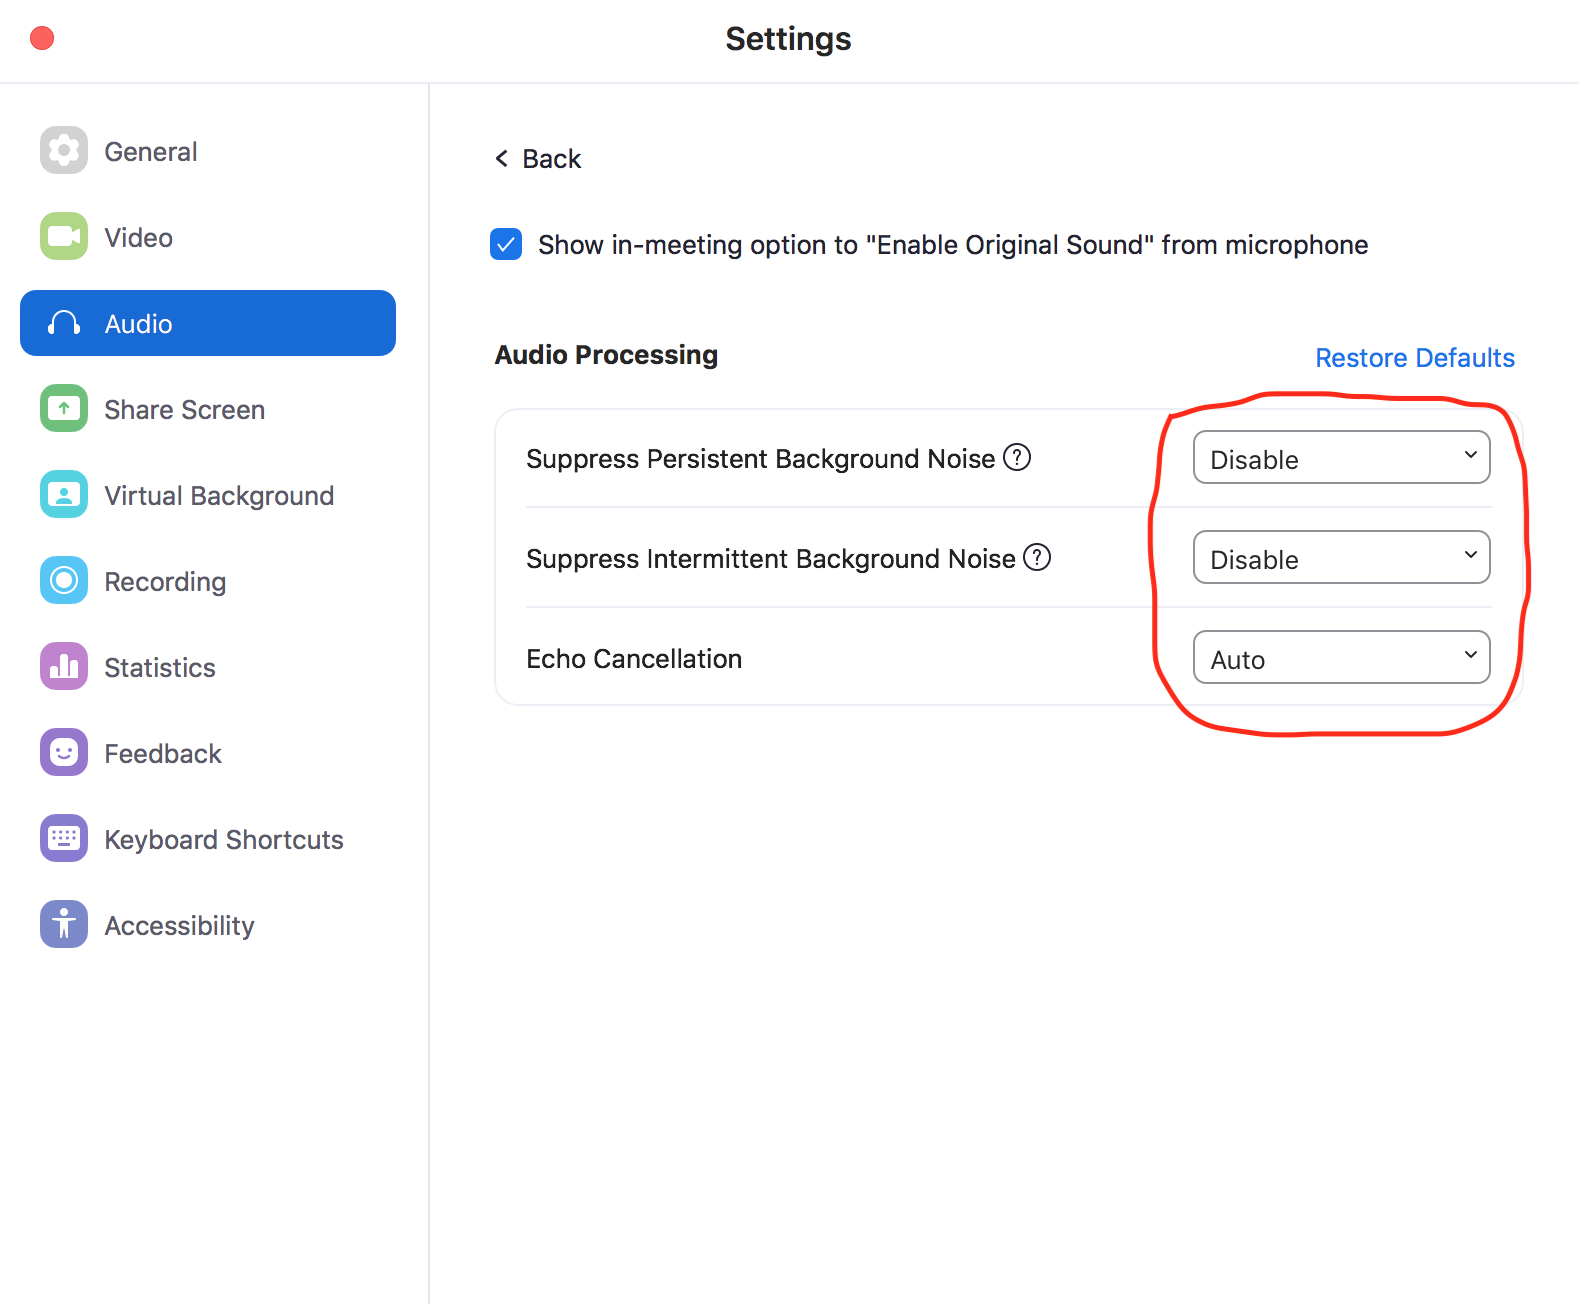Open Statistics settings tab
Screen dimensions: 1579x1304
pos(208,667)
